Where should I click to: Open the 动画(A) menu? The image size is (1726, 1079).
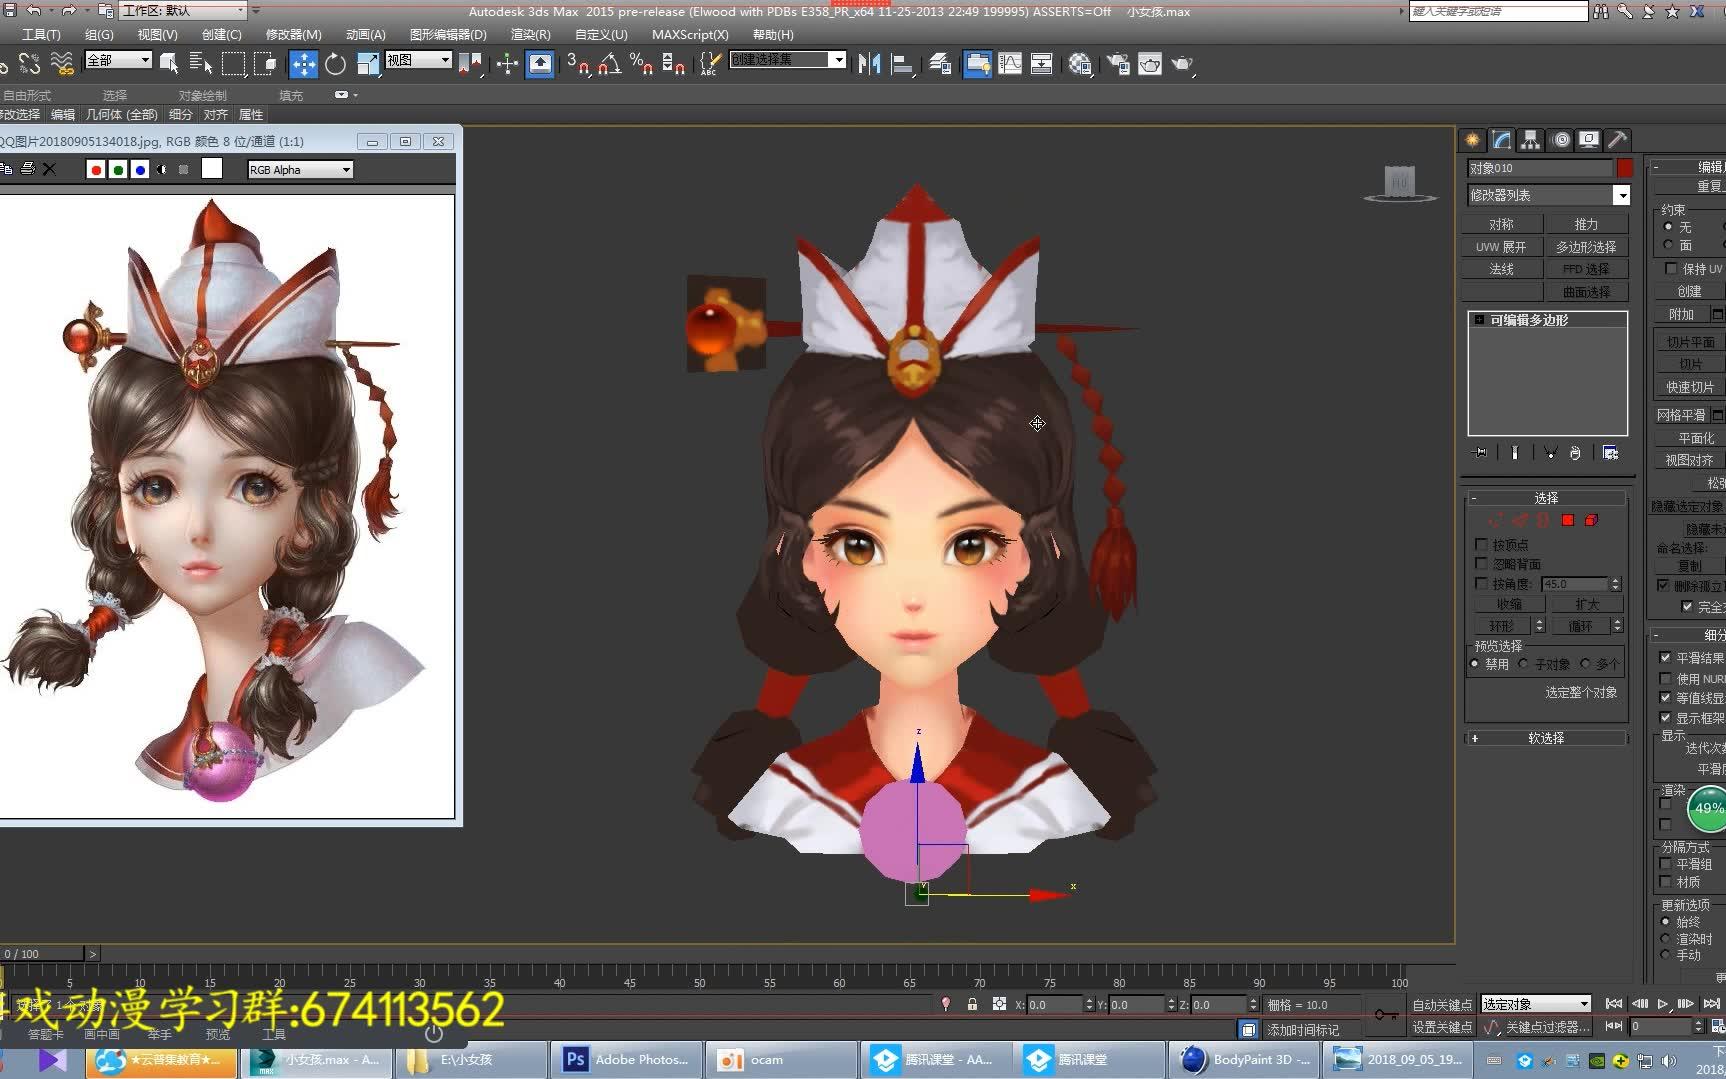click(x=365, y=34)
